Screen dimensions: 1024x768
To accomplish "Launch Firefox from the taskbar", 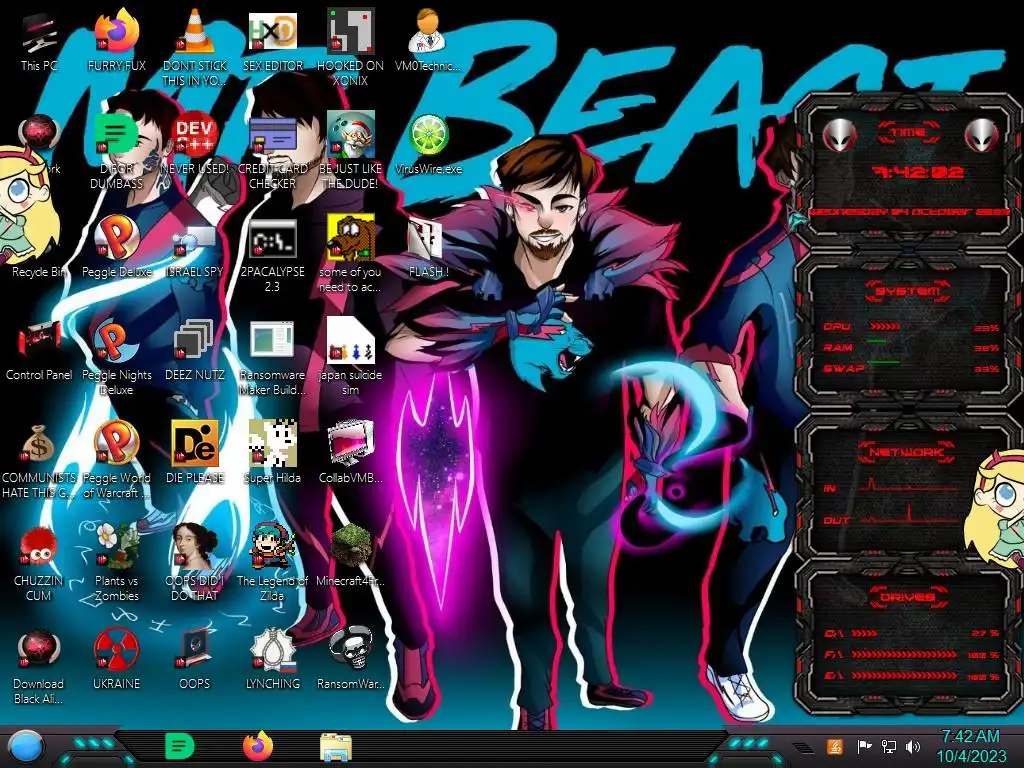I will pos(258,746).
